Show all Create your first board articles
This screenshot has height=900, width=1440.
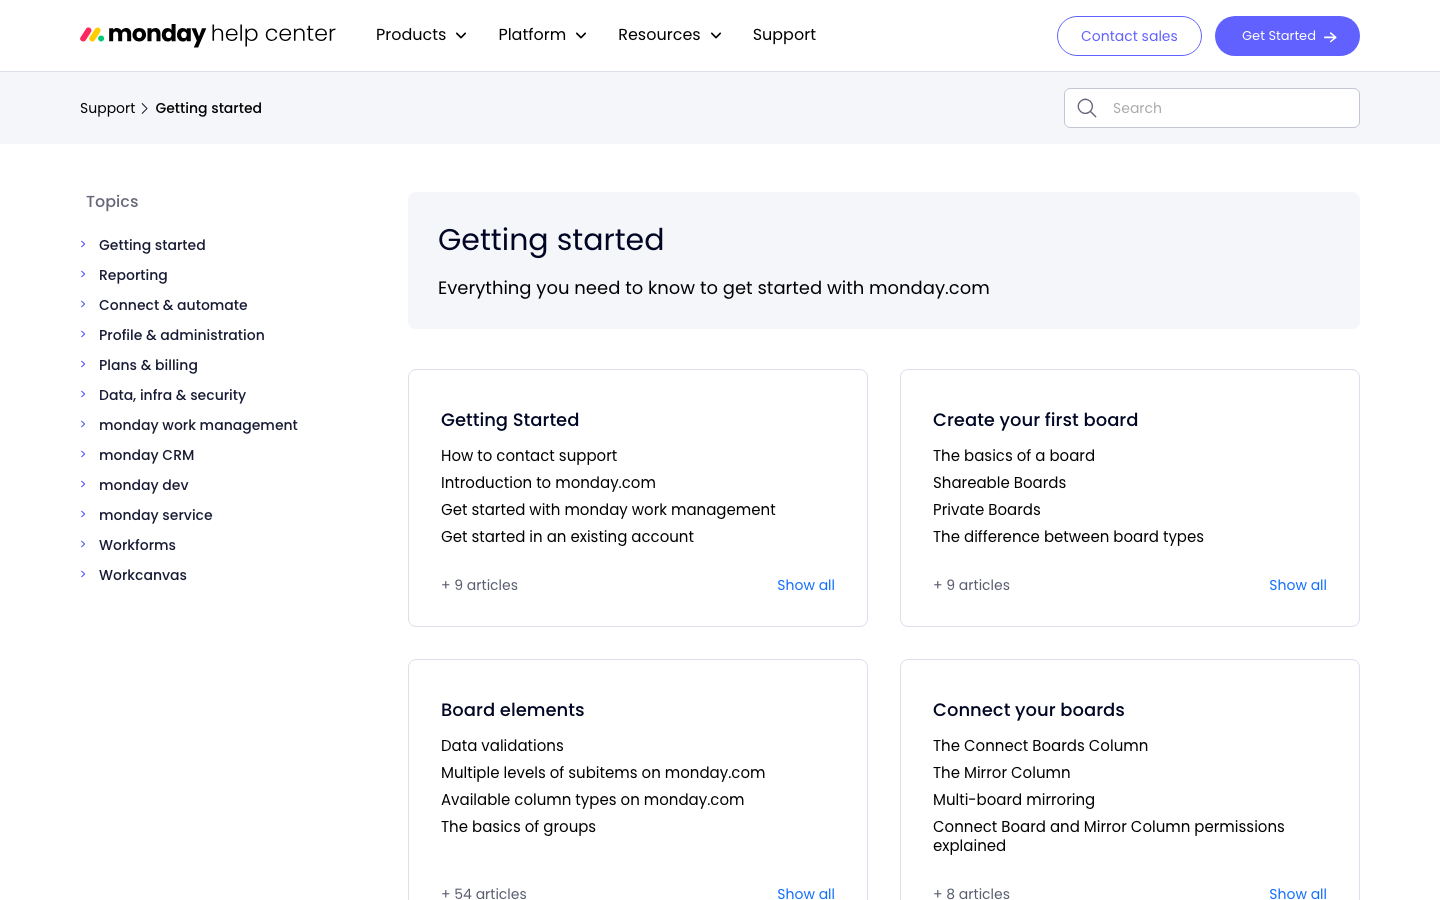(1297, 585)
